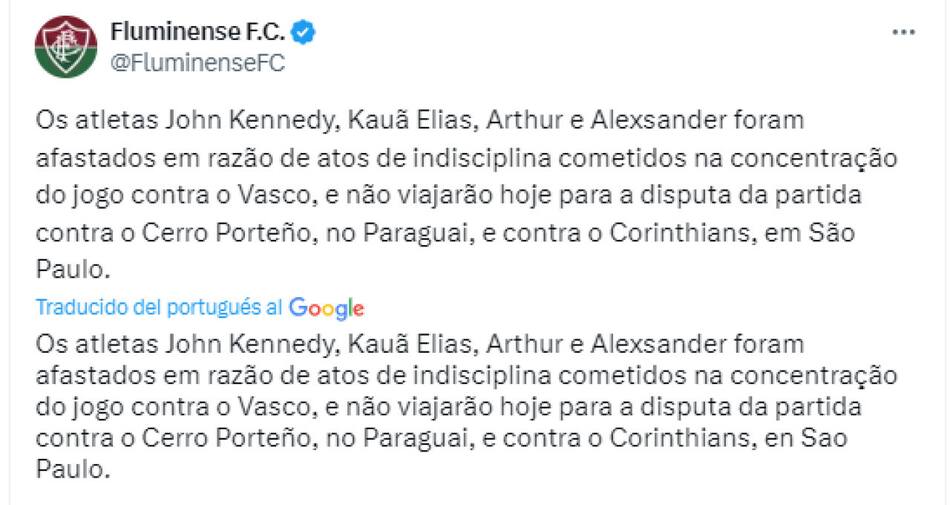Click the Fluminense crest profile picture

click(65, 46)
